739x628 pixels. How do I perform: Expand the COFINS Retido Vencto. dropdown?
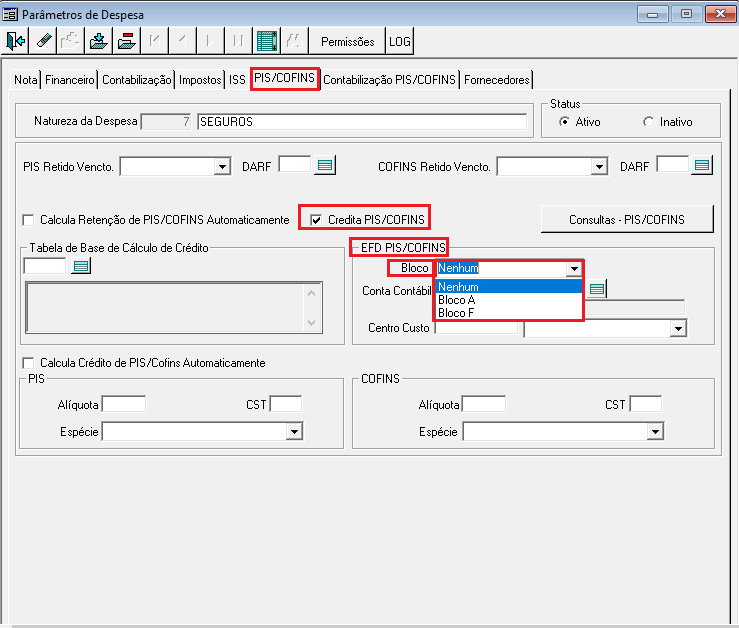click(599, 166)
